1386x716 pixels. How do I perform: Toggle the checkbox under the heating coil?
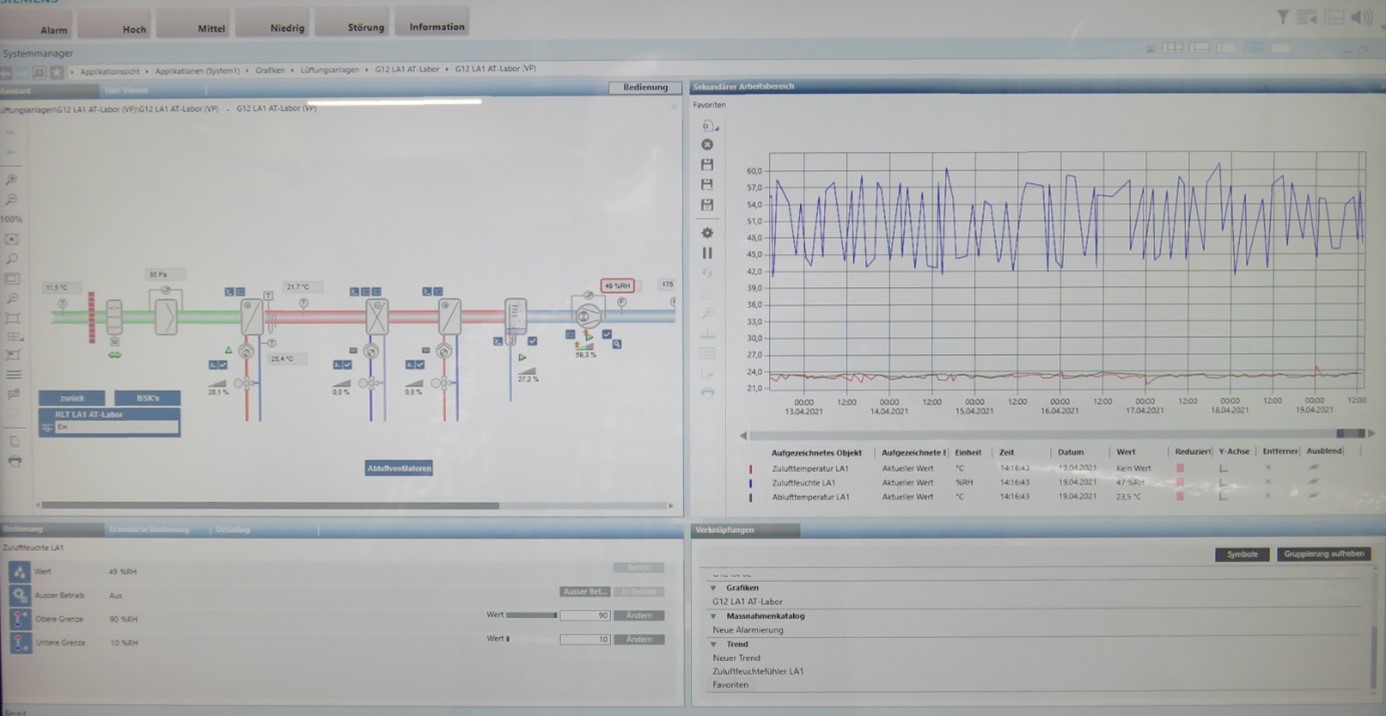[x=225, y=365]
